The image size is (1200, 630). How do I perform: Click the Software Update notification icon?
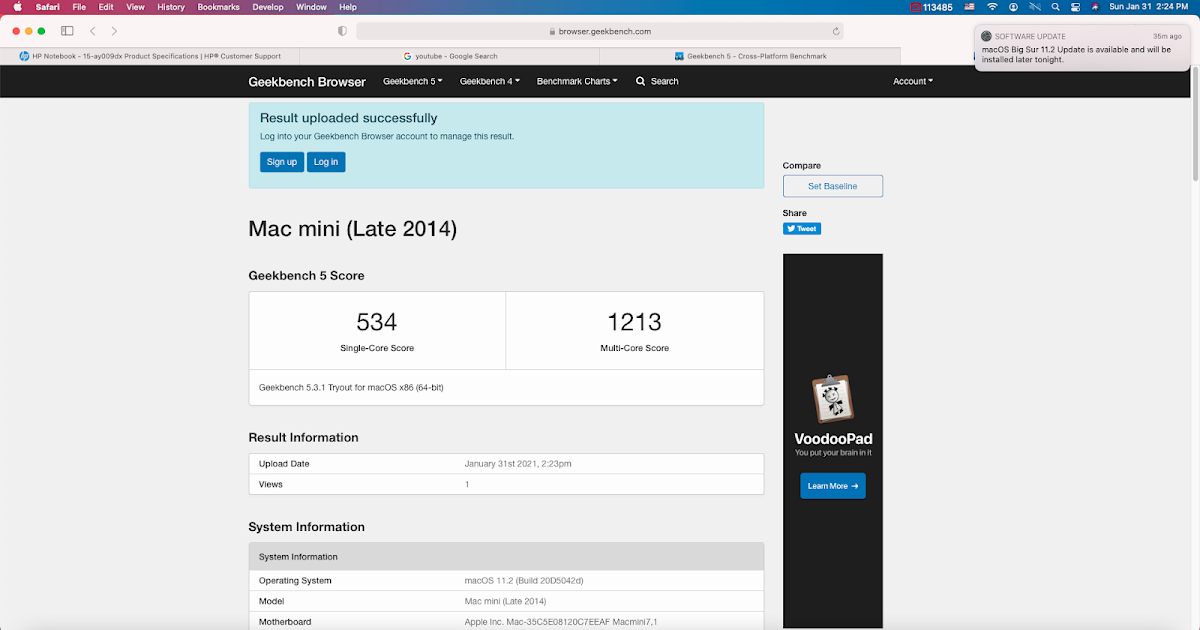point(987,36)
